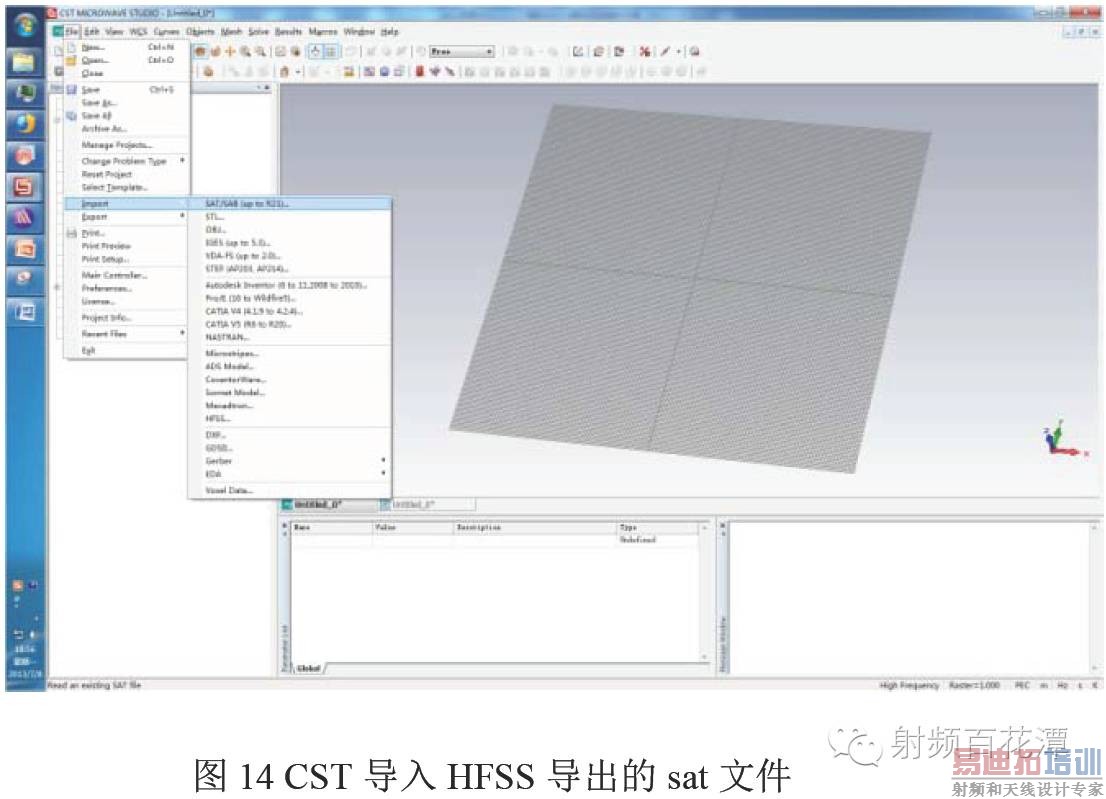Open the WCS menu
The image size is (1106, 799).
tap(138, 32)
